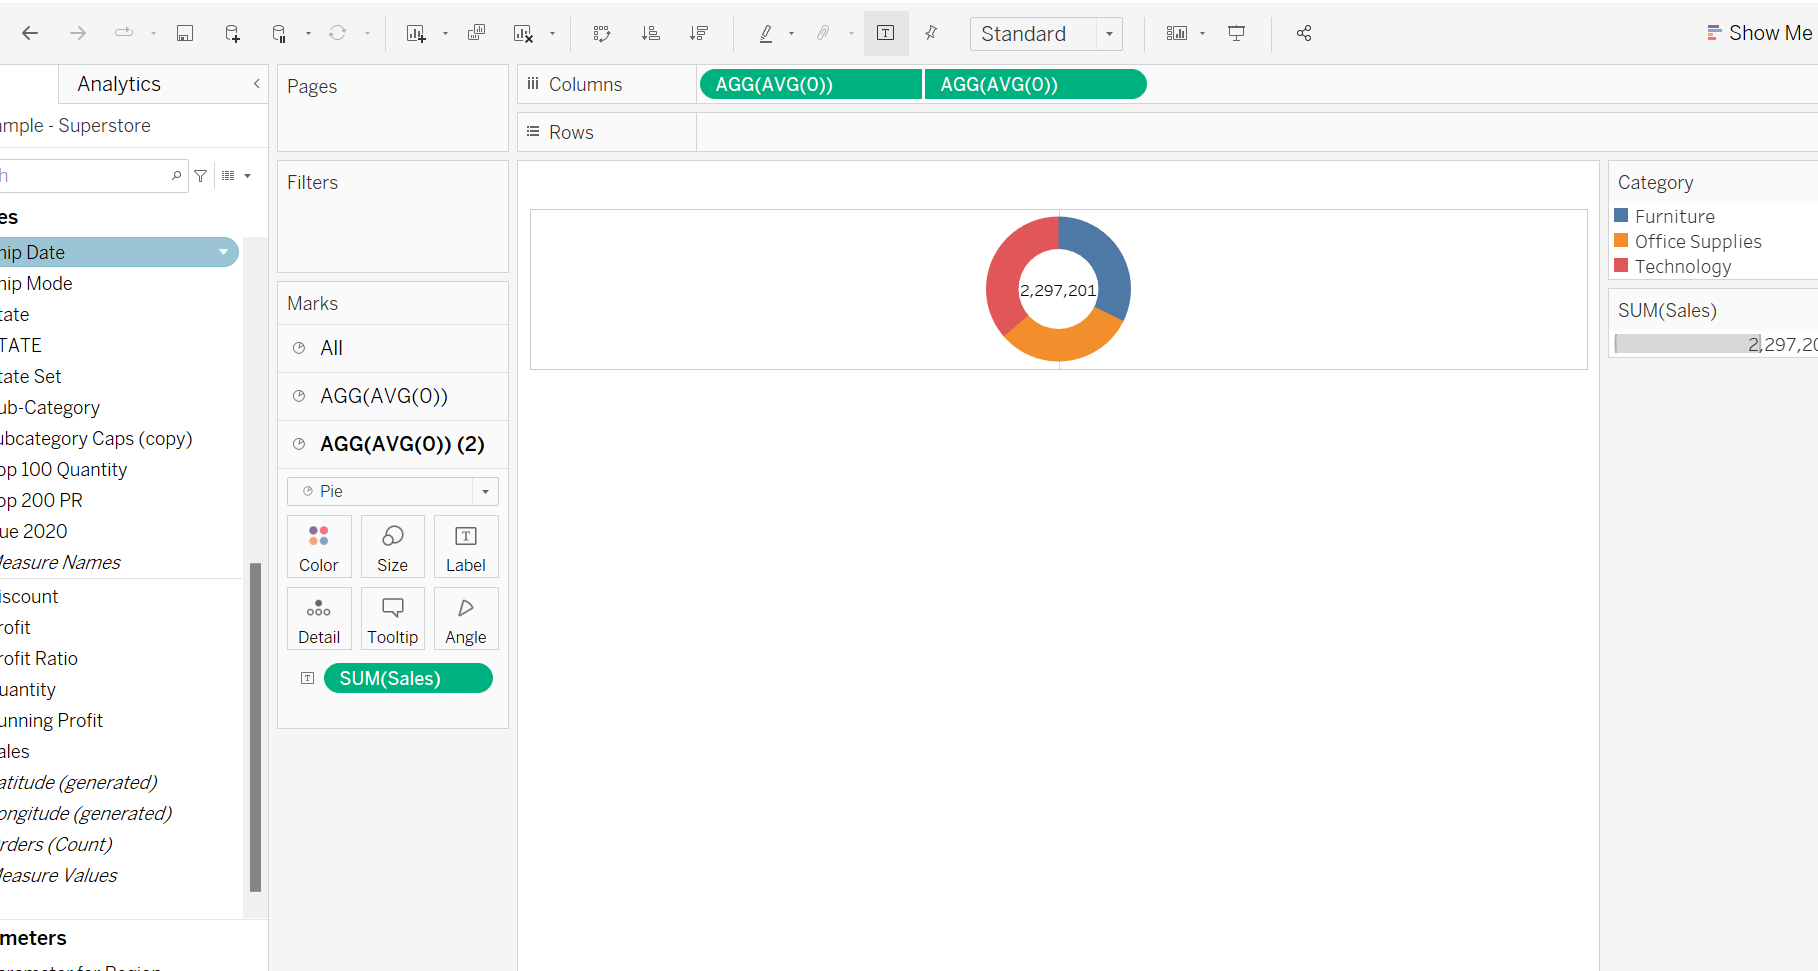The image size is (1818, 971).
Task: Select the AGG(AVG(0)) marks card
Action: tap(393, 396)
